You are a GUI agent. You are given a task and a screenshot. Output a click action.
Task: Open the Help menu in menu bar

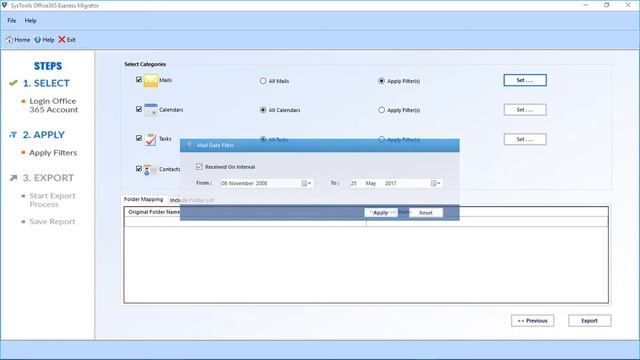[31, 20]
